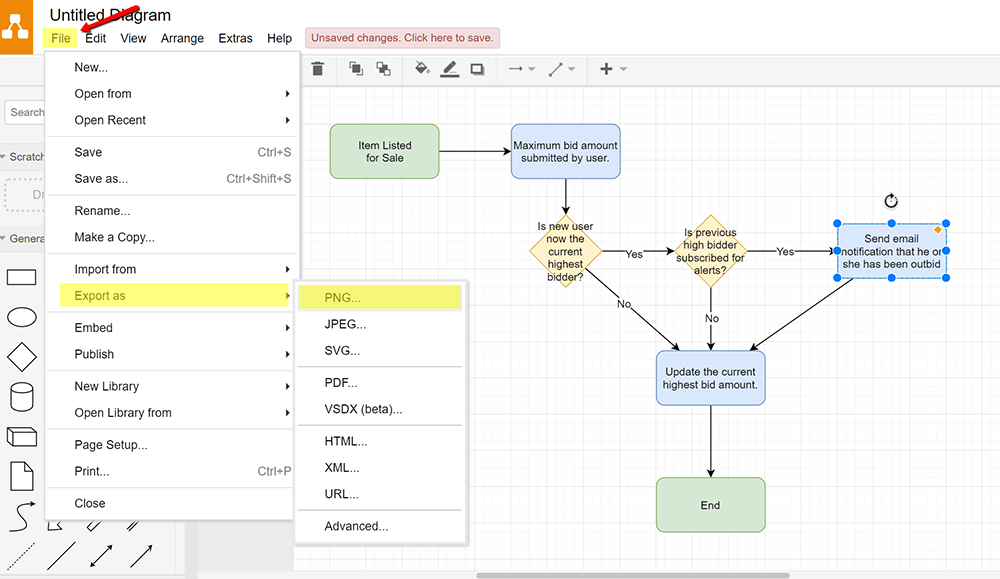Click the draw.io orange logo
The height and width of the screenshot is (579, 1000).
click(17, 27)
